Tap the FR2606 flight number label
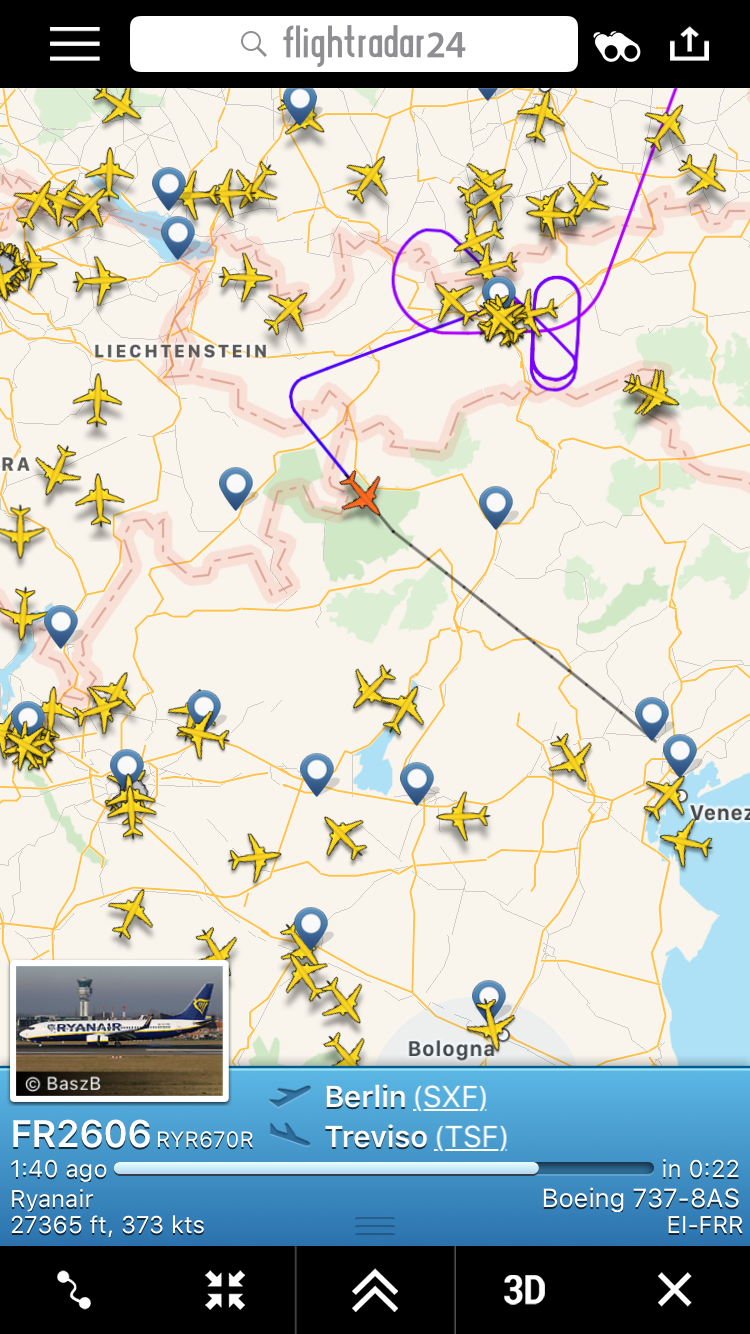The height and width of the screenshot is (1334, 750). pyautogui.click(x=81, y=1135)
